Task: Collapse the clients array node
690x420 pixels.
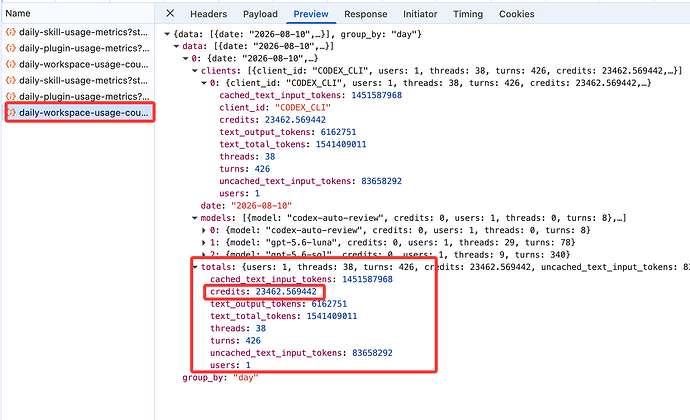Action: (x=195, y=71)
